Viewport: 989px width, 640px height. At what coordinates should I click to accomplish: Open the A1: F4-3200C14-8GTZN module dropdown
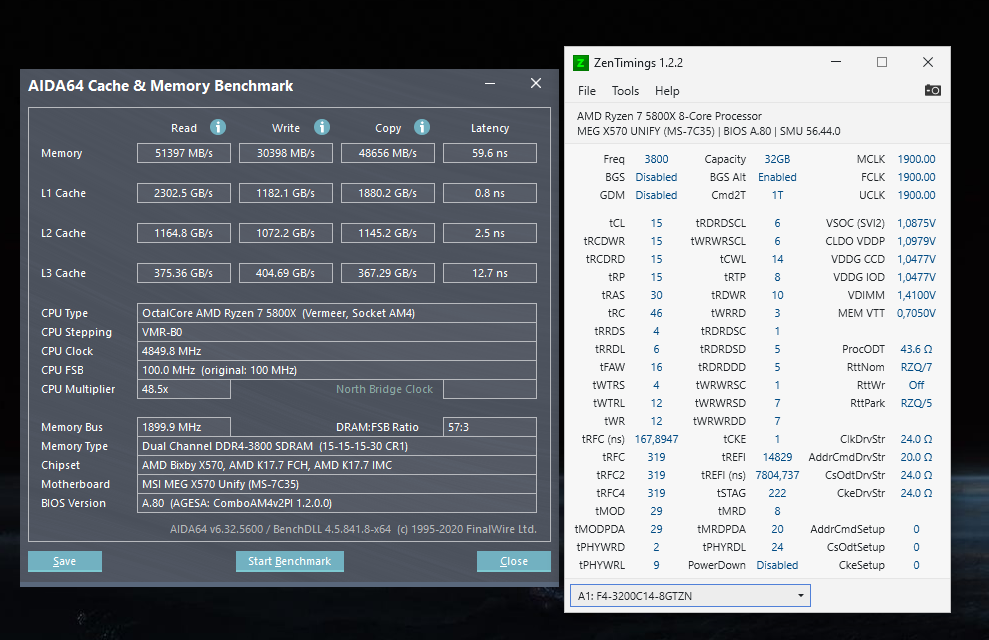690,596
